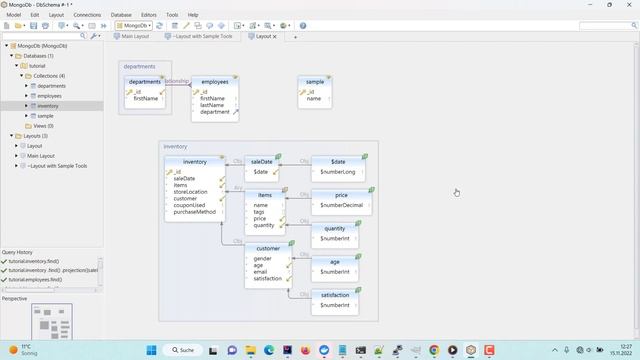Screen dimensions: 640x360
Task: Open the MongoDb connection dropdown
Action: (x=134, y=26)
